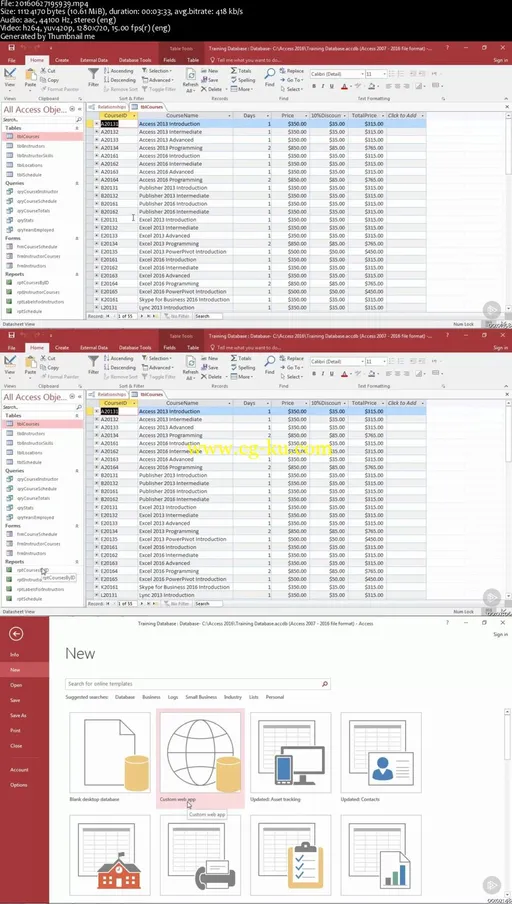Open rptSchedule in second Access frame navigation
The height and width of the screenshot is (904, 512).
click(29, 599)
